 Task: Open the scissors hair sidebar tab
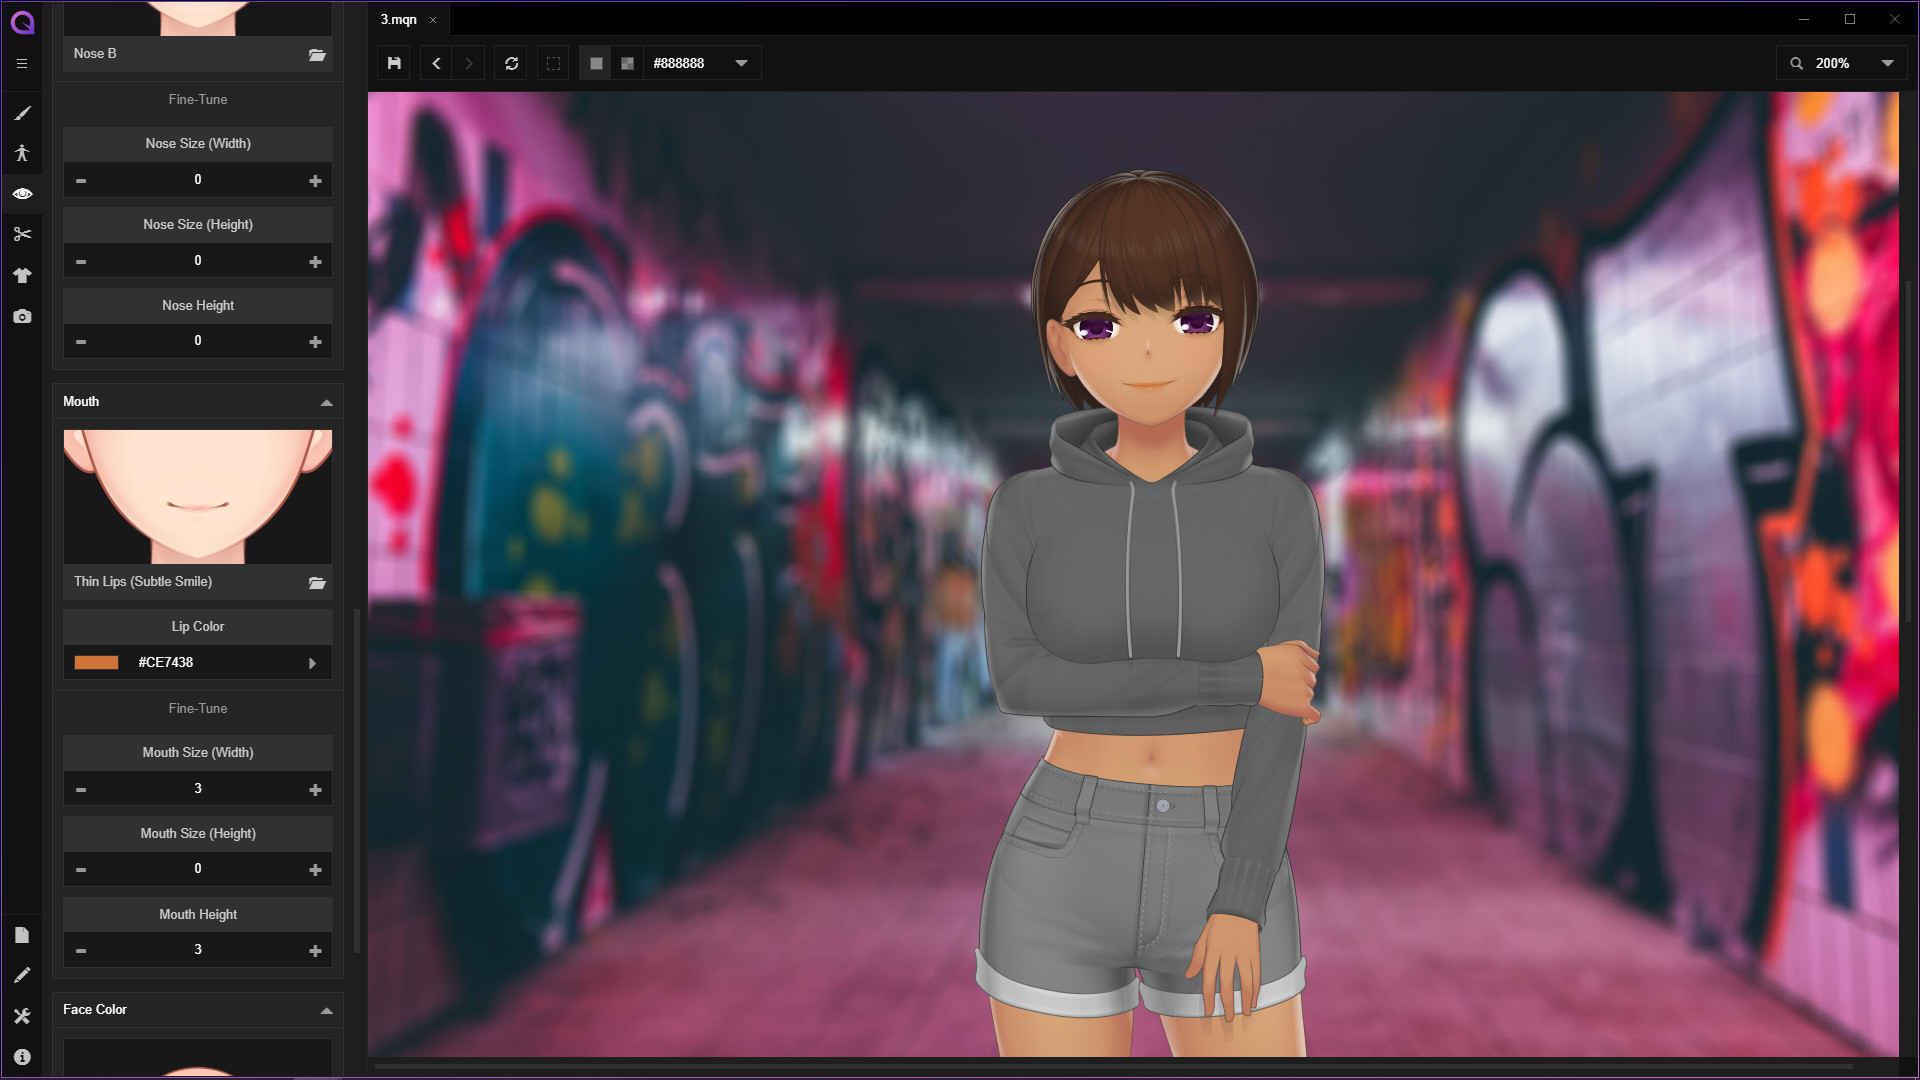pyautogui.click(x=22, y=234)
